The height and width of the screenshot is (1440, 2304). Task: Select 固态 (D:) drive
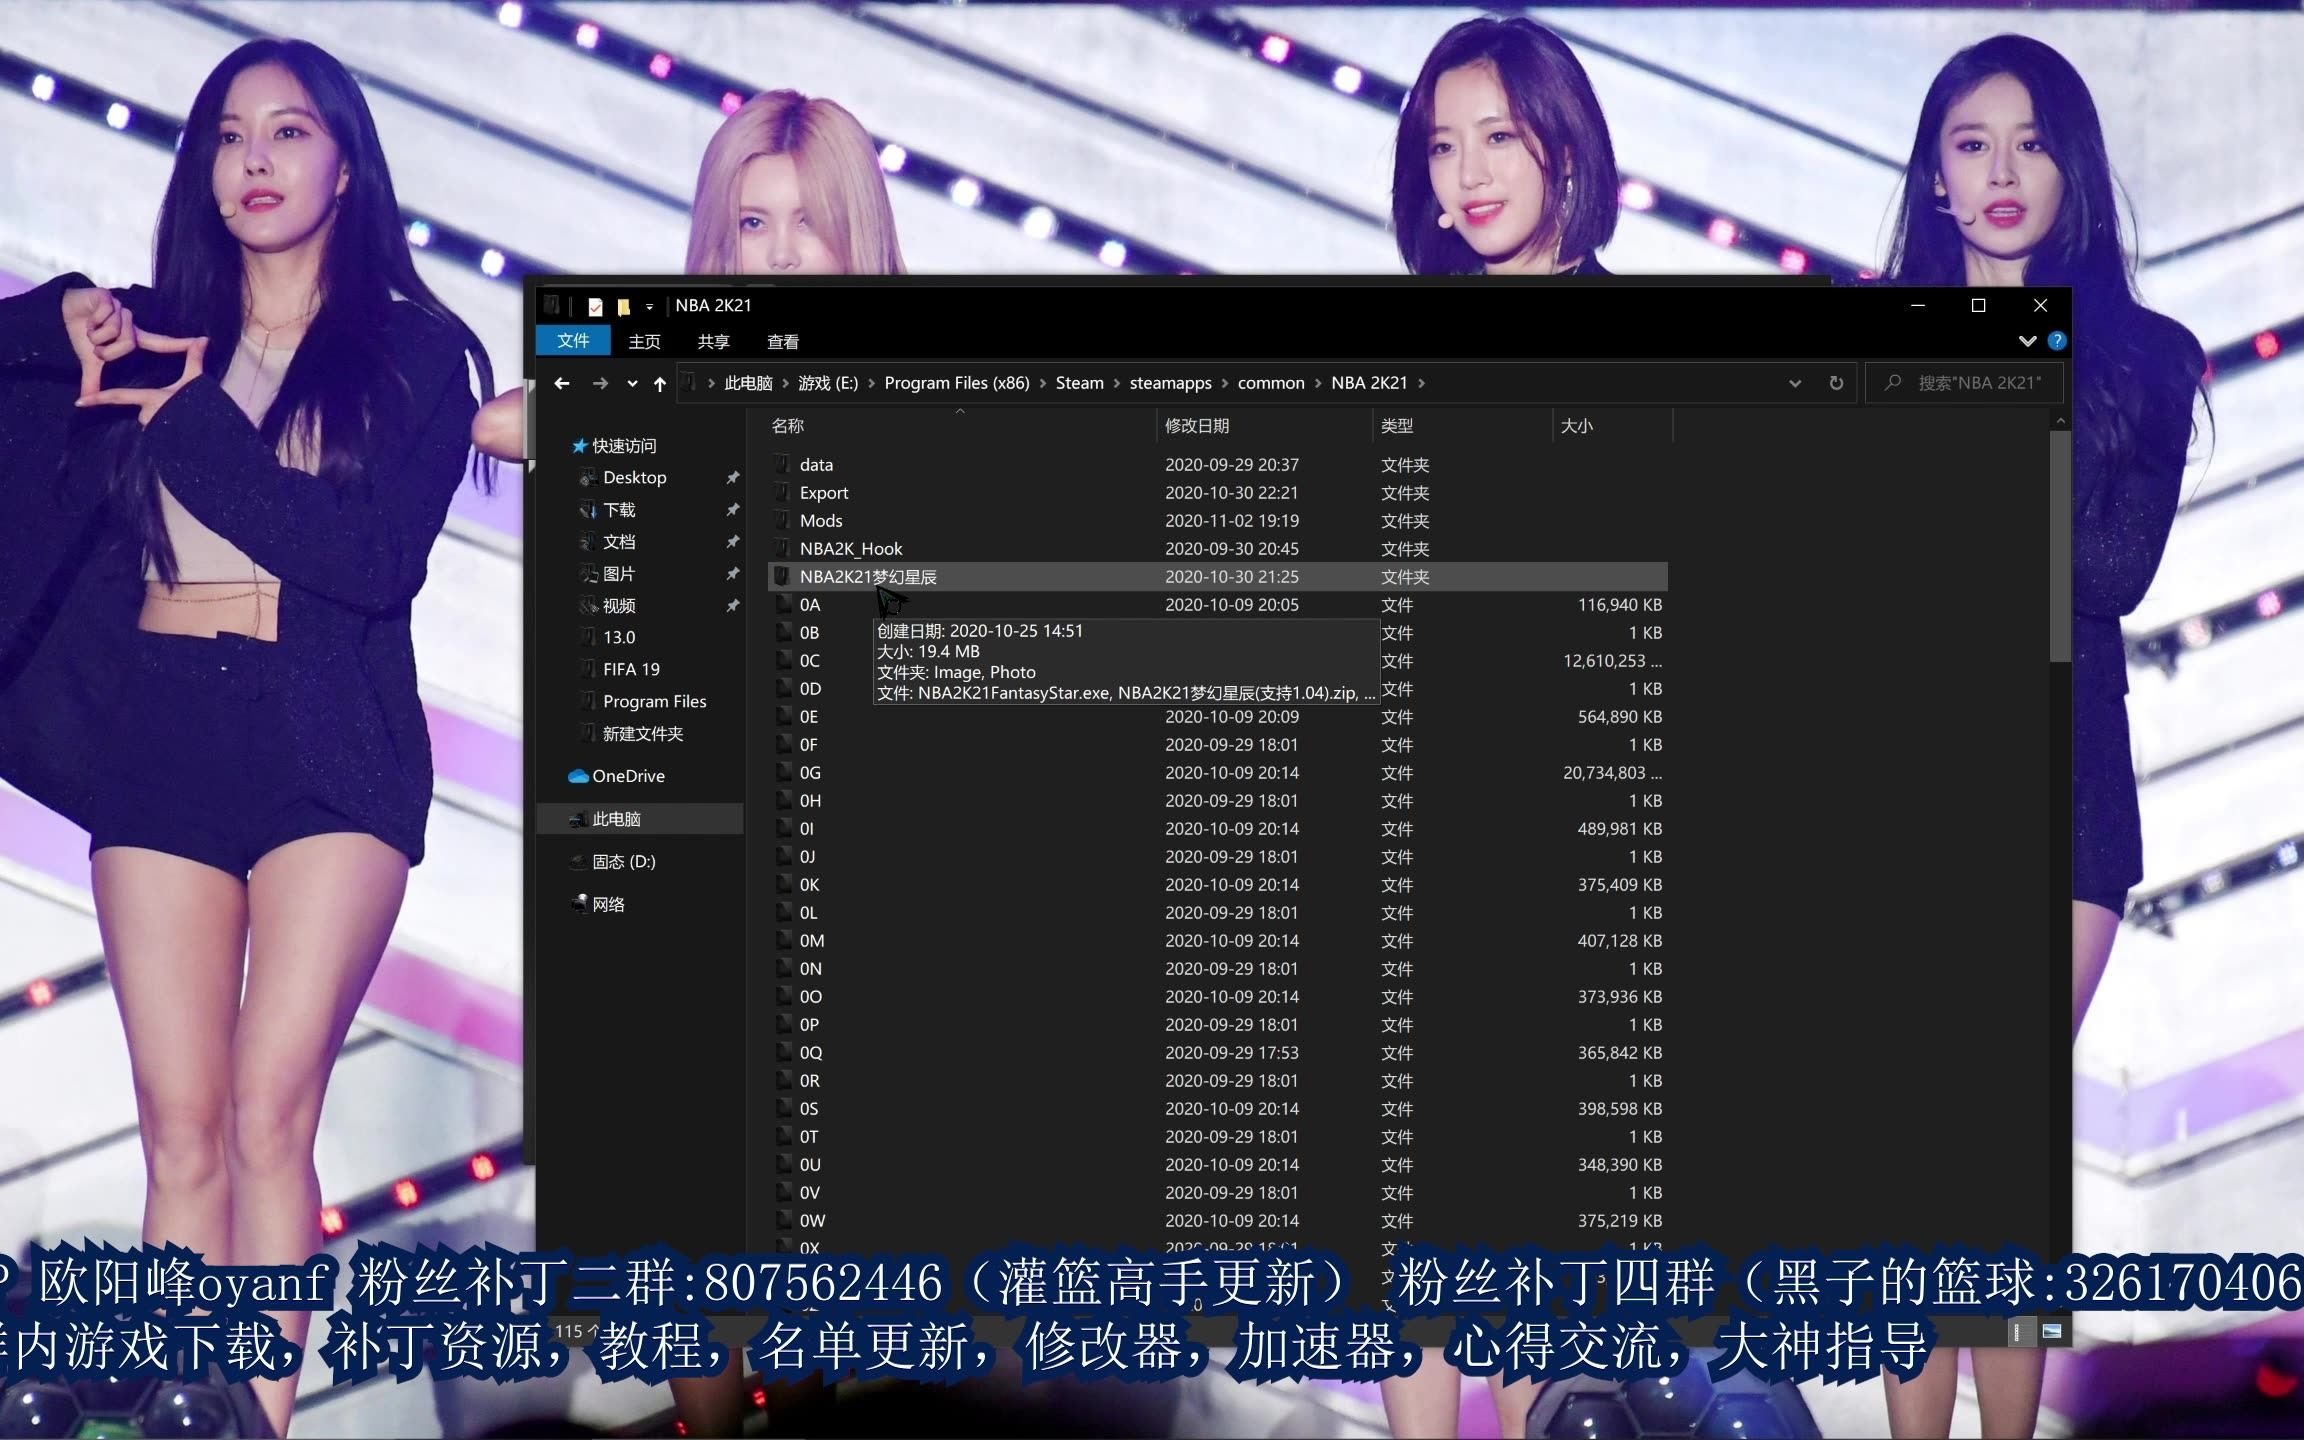[645, 859]
